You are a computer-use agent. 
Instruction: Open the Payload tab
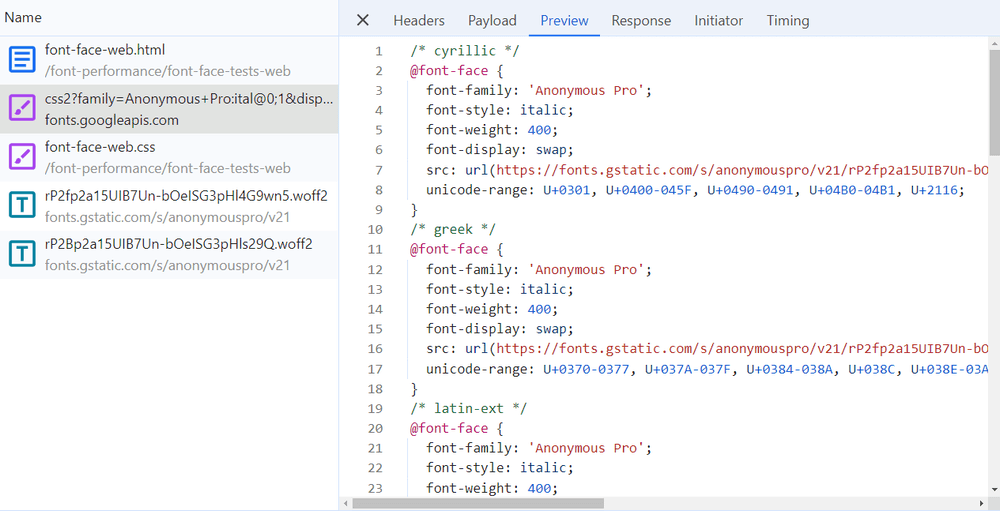(x=492, y=20)
